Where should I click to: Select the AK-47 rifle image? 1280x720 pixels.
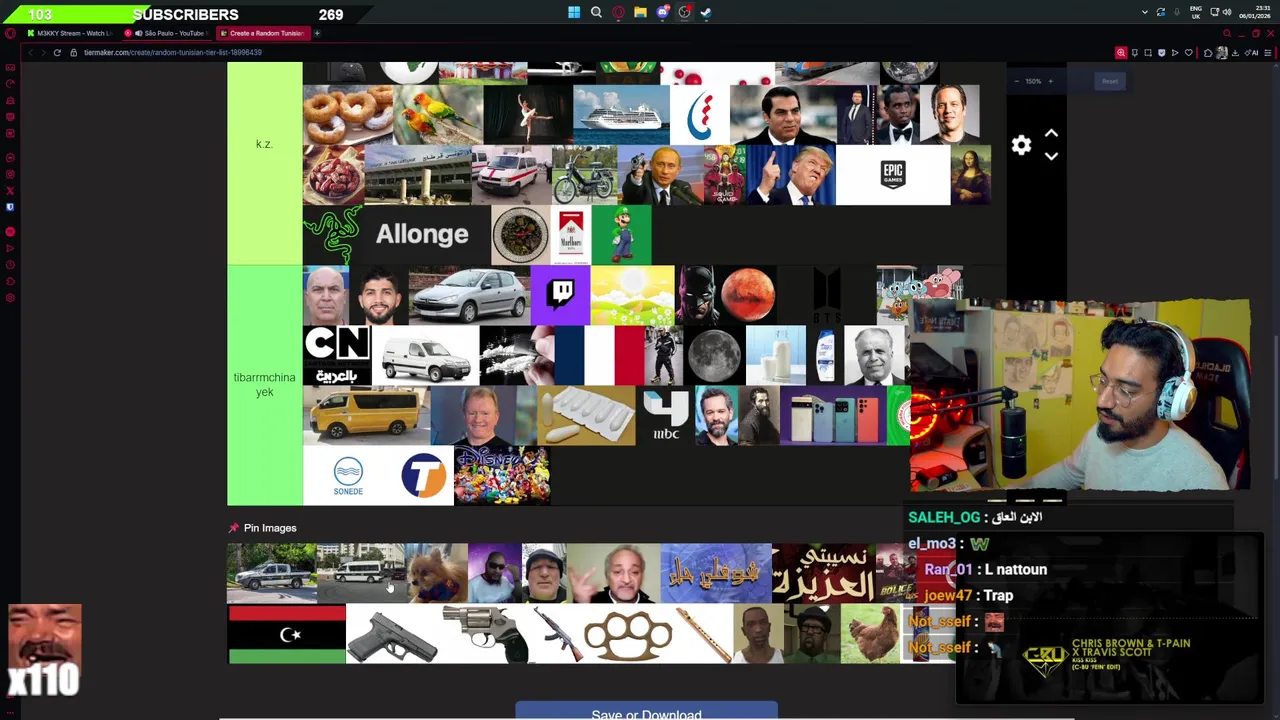coord(556,634)
